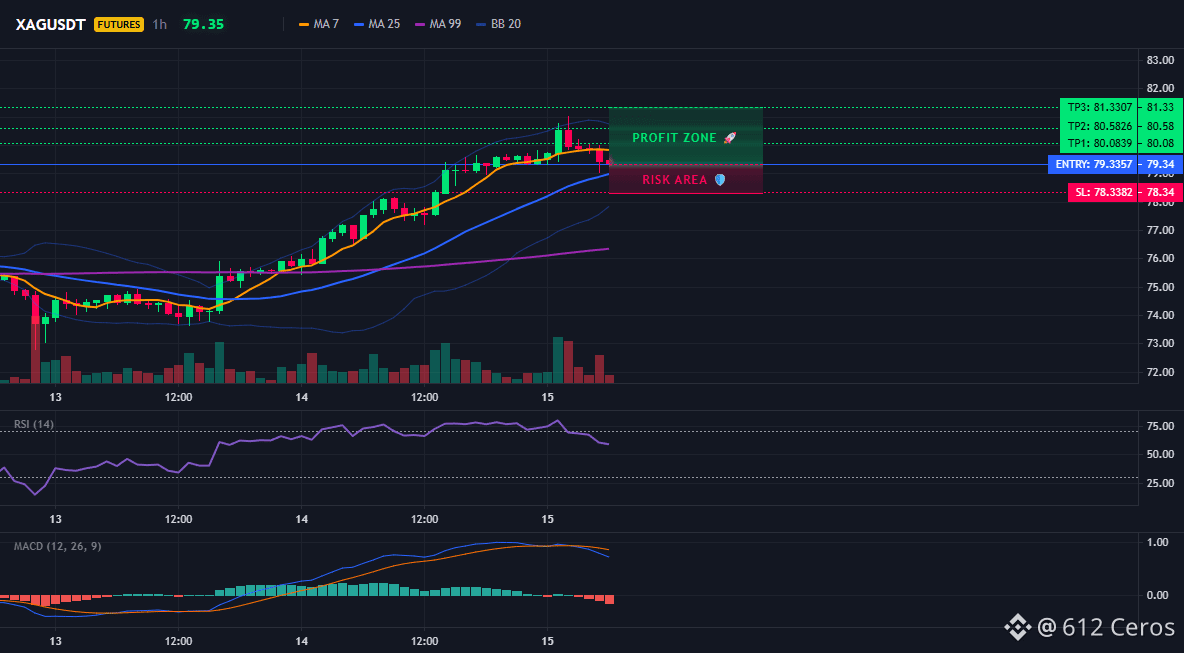Click 72.00 on the price axis

click(1161, 372)
